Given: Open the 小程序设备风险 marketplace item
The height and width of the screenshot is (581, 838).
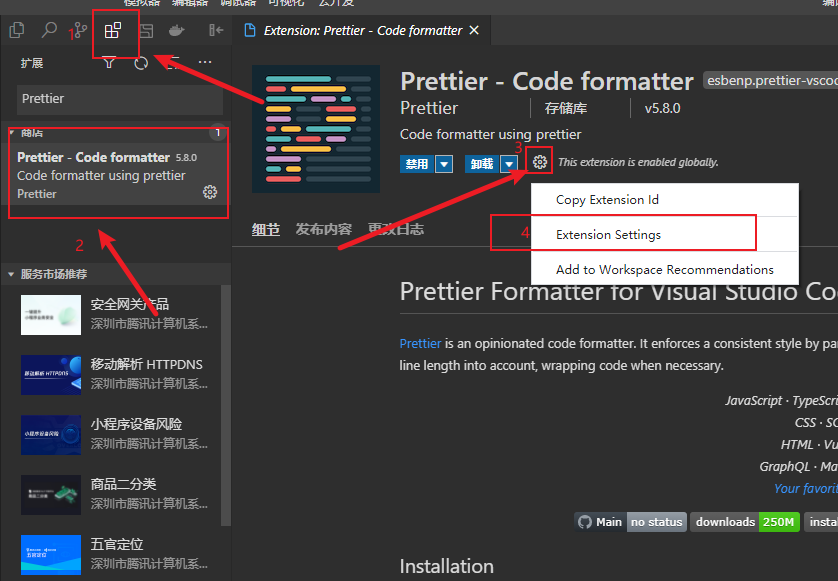Looking at the screenshot, I should [x=111, y=434].
